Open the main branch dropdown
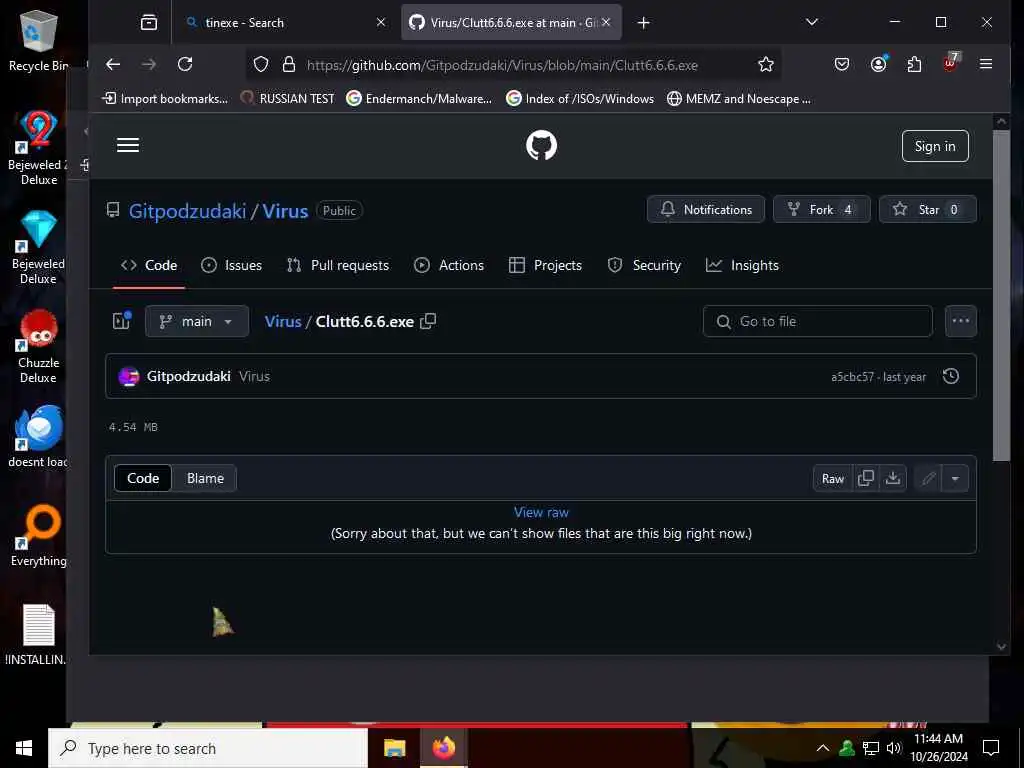The height and width of the screenshot is (768, 1024). (x=197, y=321)
